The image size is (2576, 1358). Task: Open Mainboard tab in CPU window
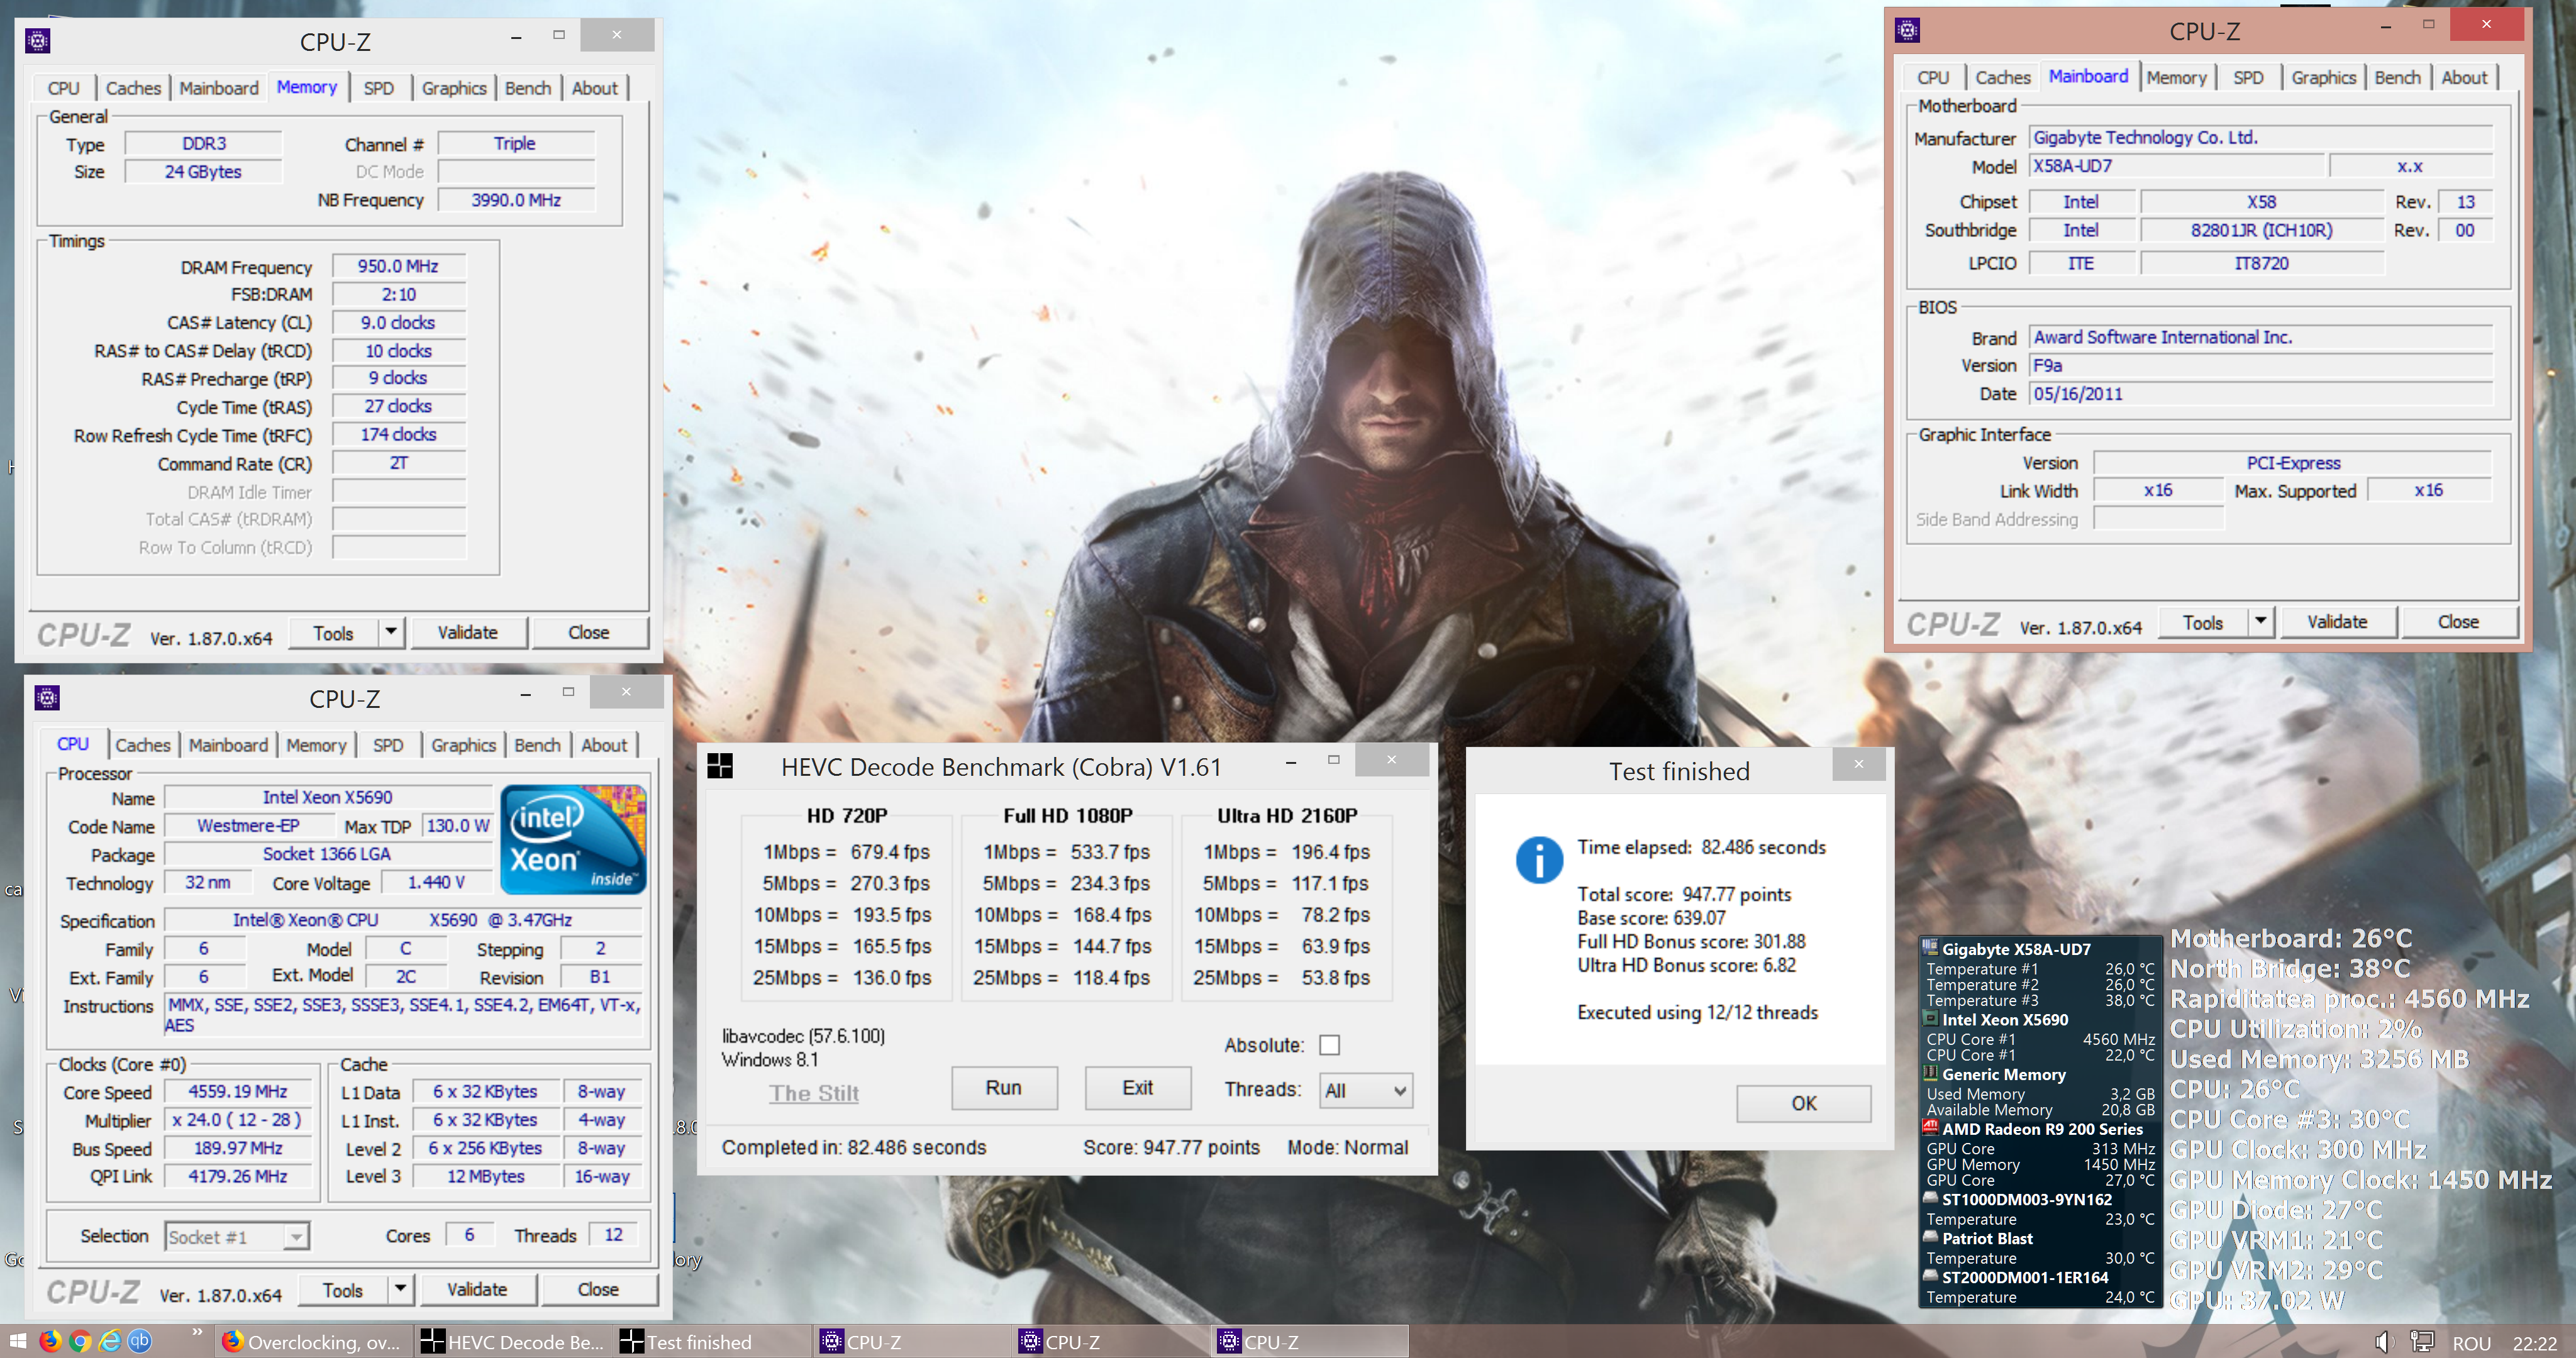coord(228,745)
